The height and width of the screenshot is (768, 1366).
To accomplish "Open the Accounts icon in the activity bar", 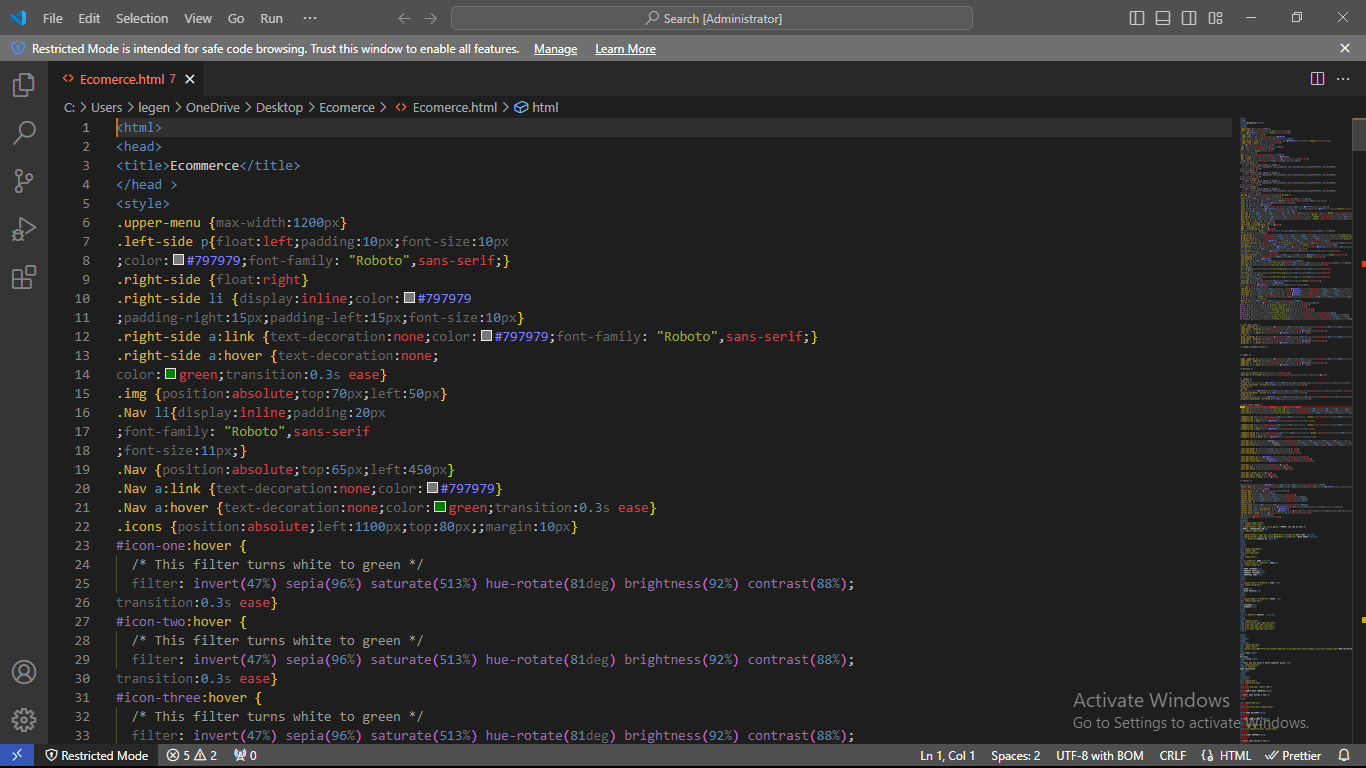I will click(x=23, y=672).
